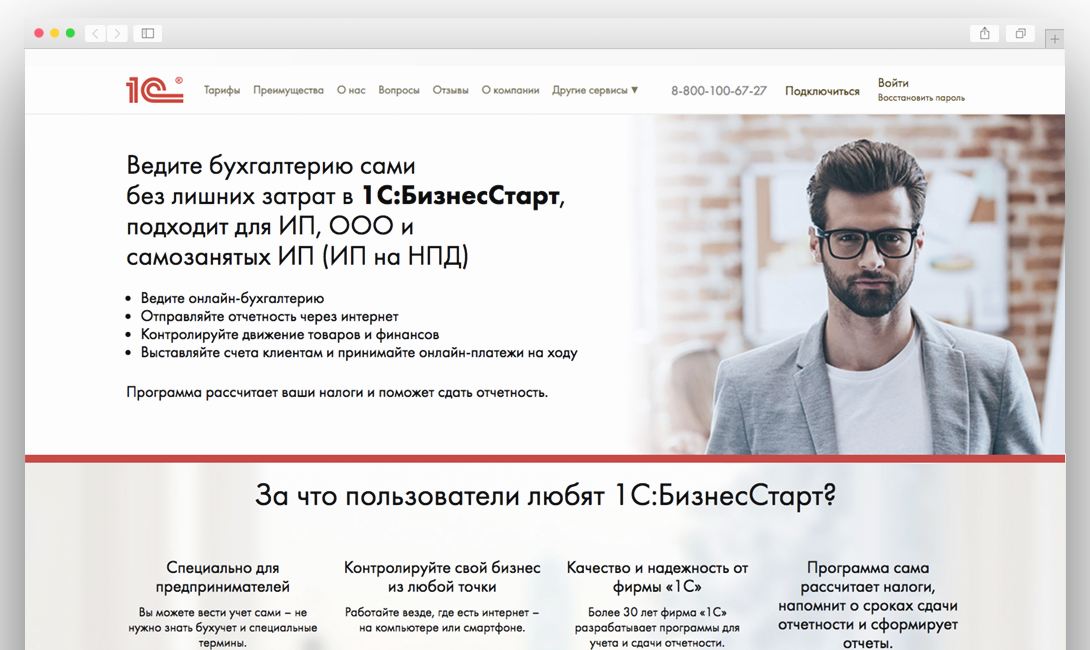Click text Вы можете вести учет сами

(x=222, y=628)
